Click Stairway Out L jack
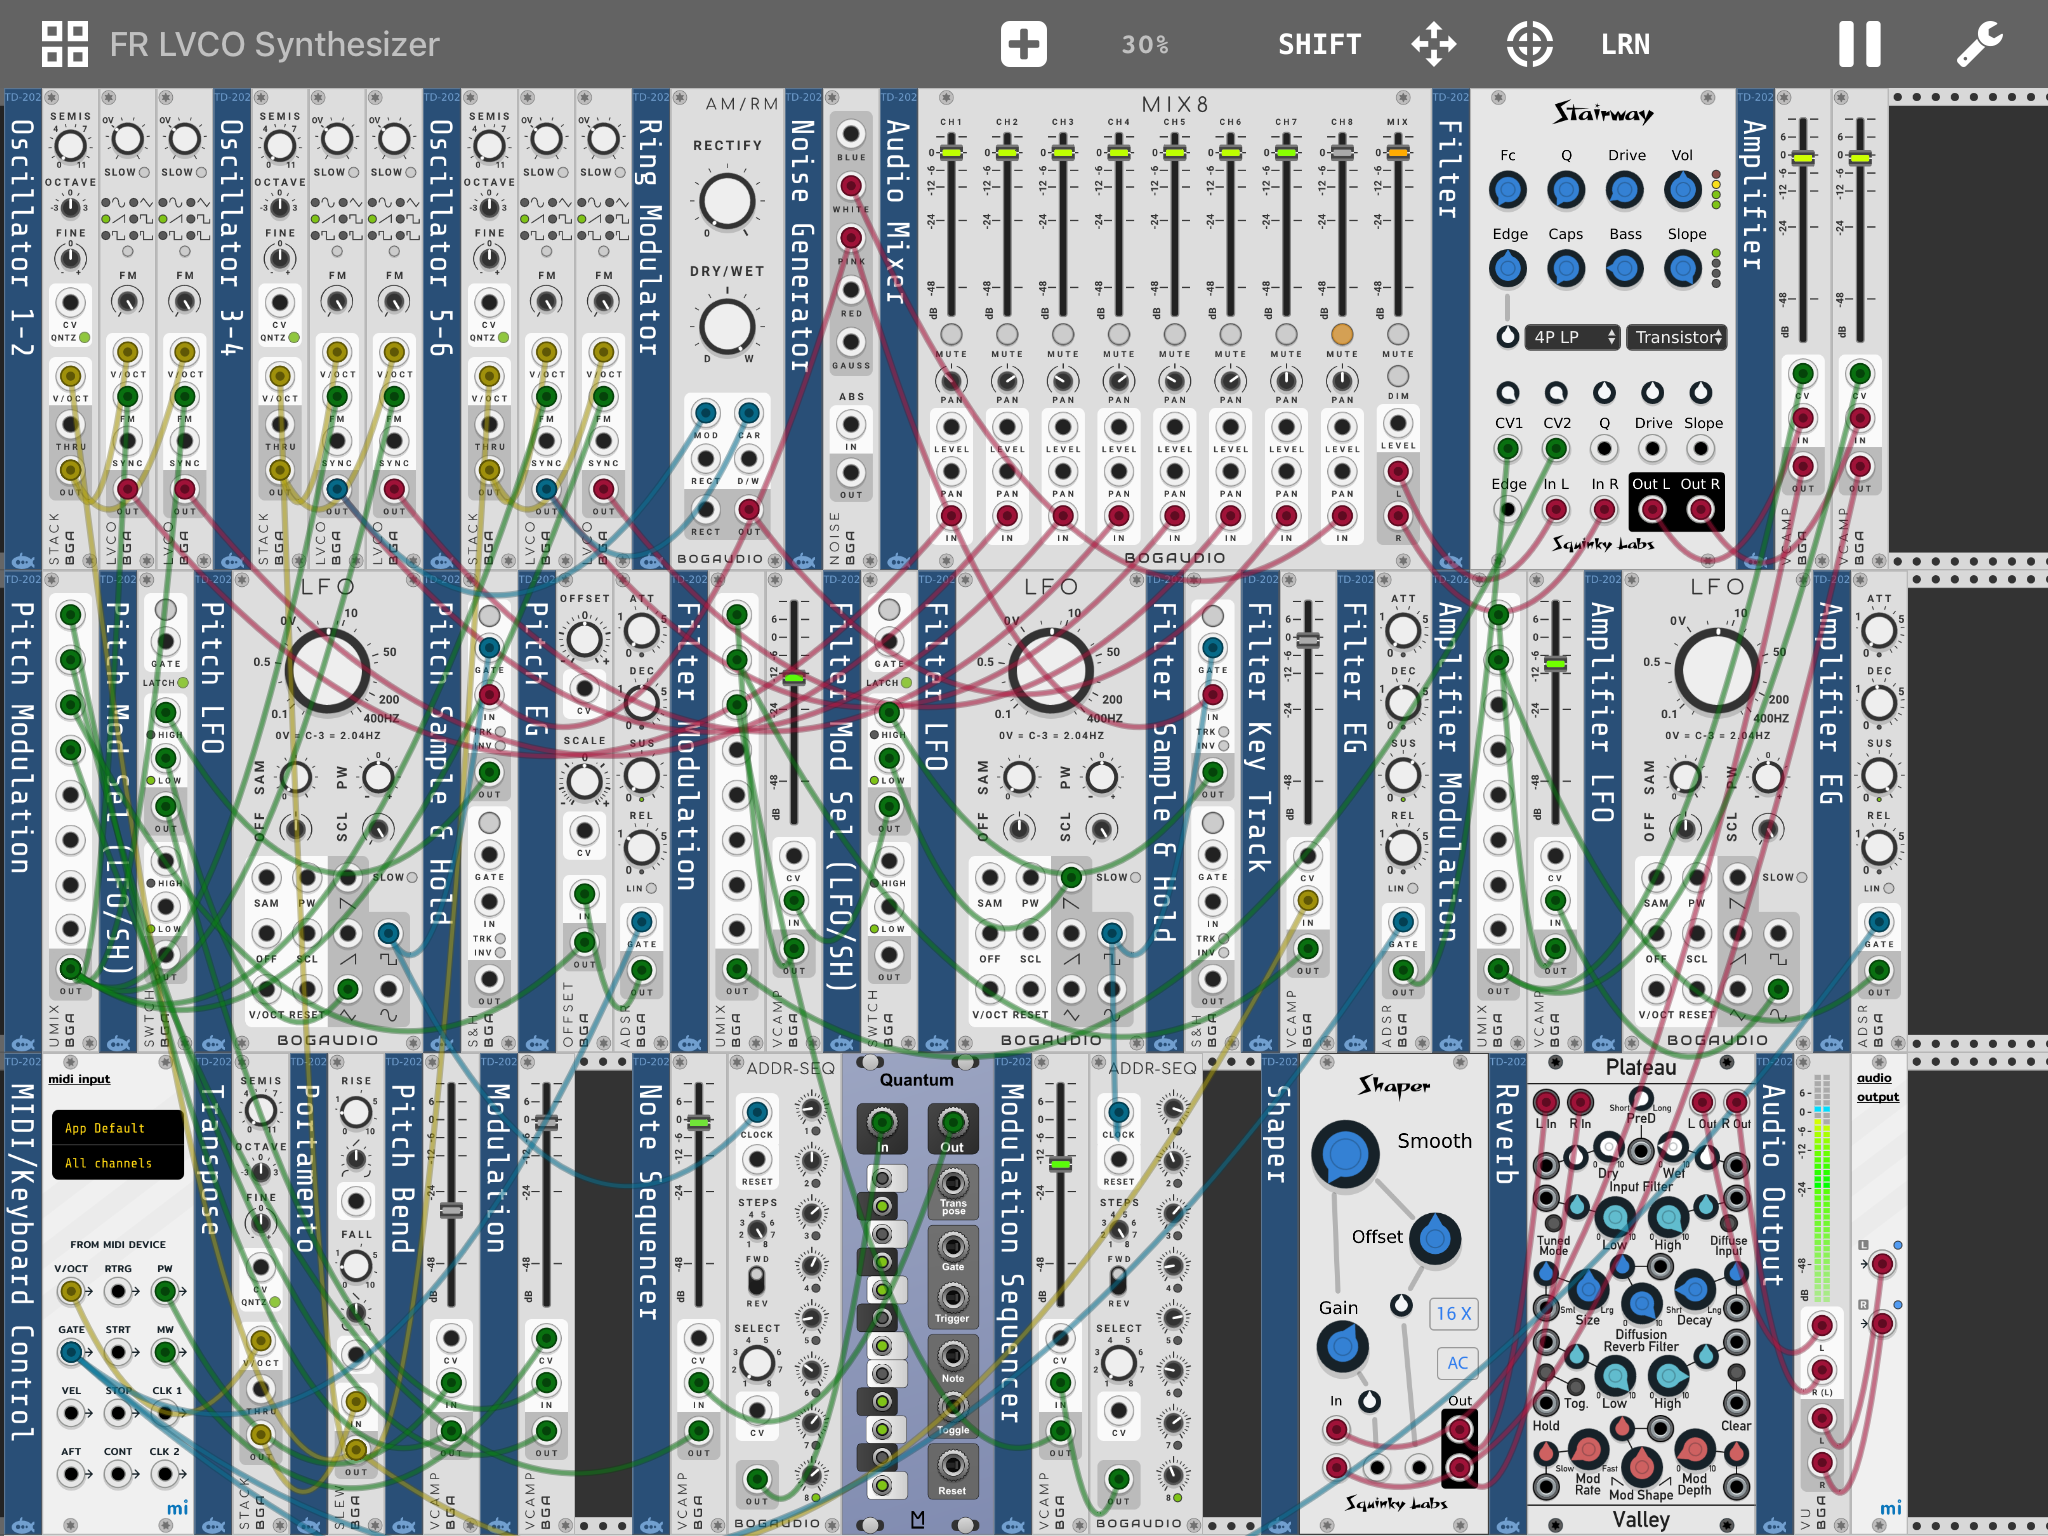 click(1652, 510)
